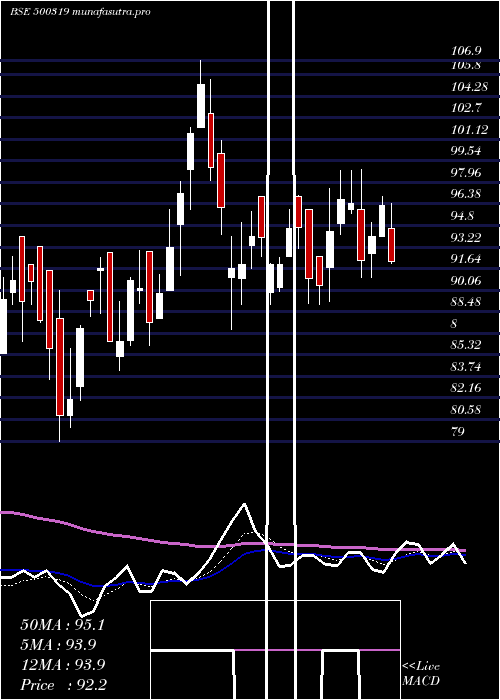500x700 pixels.
Task: Click the 90.06 price axis label
Action: 466,280
